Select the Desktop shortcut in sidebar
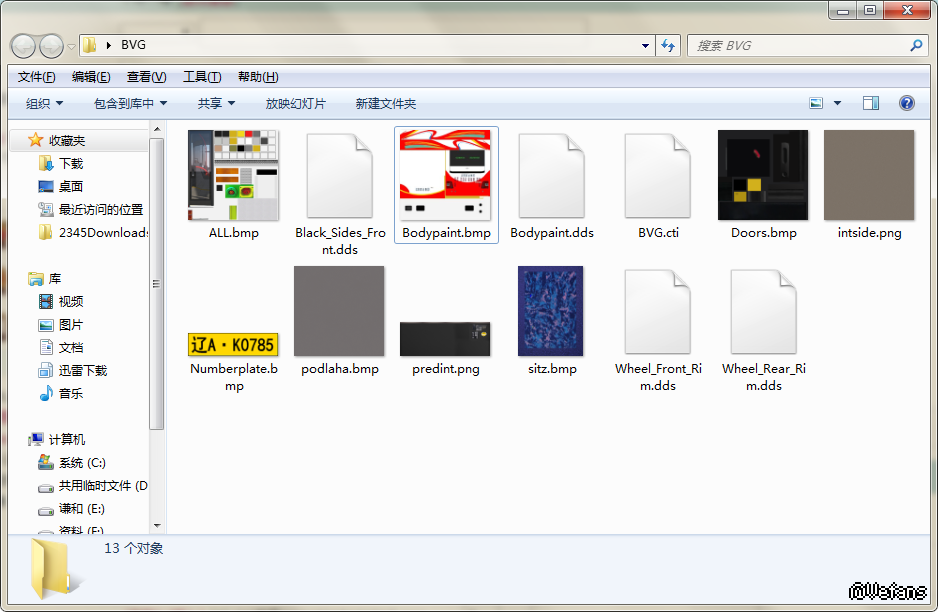This screenshot has height=612, width=938. click(70, 186)
